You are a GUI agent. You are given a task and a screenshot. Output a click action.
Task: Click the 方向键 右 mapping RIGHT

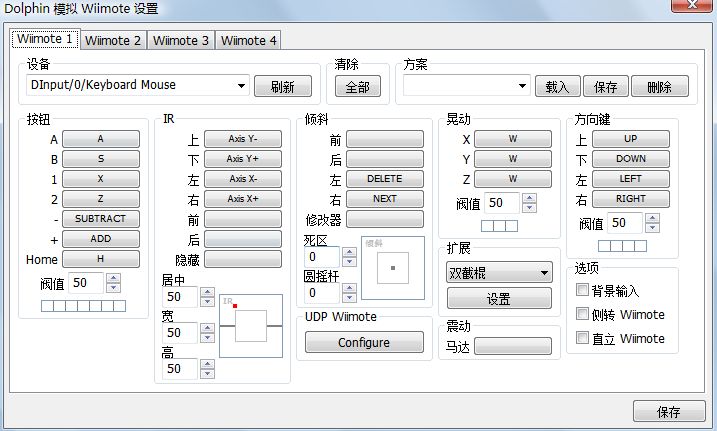(631, 199)
